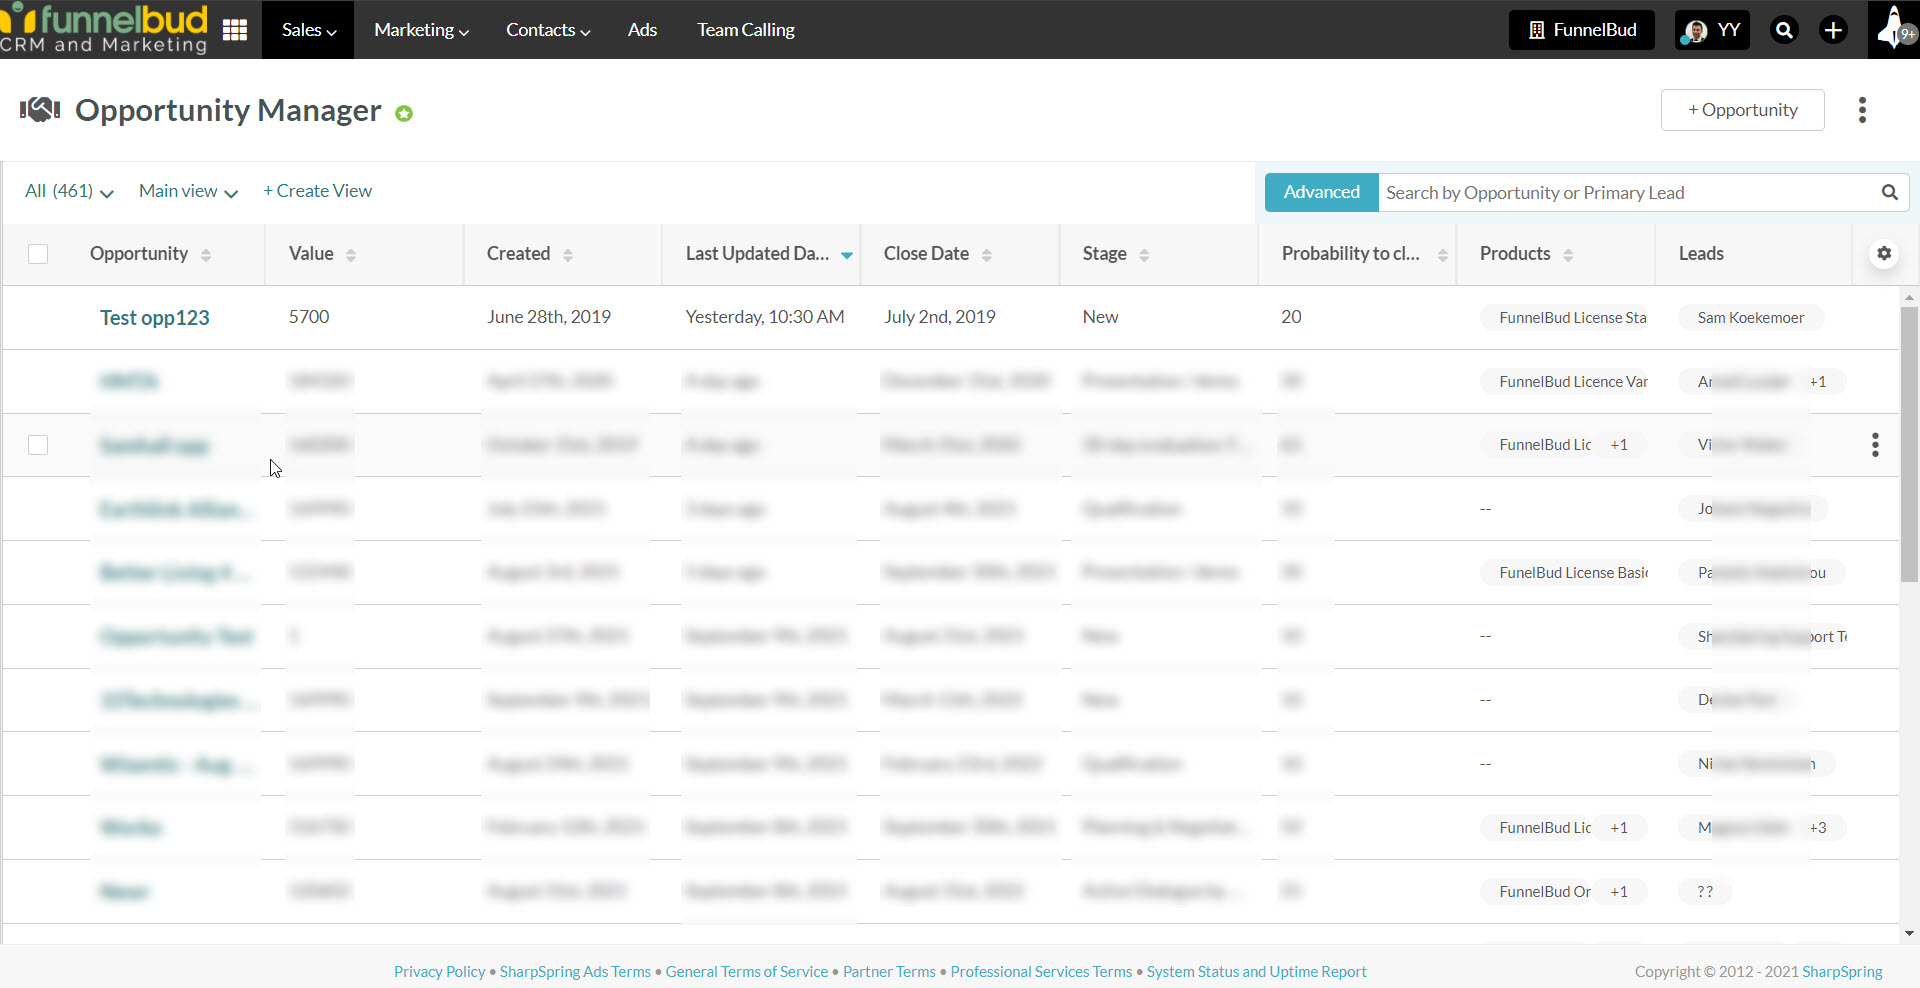Click the handshake Opportunity Manager icon
Viewport: 1920px width, 988px height.
coord(40,109)
